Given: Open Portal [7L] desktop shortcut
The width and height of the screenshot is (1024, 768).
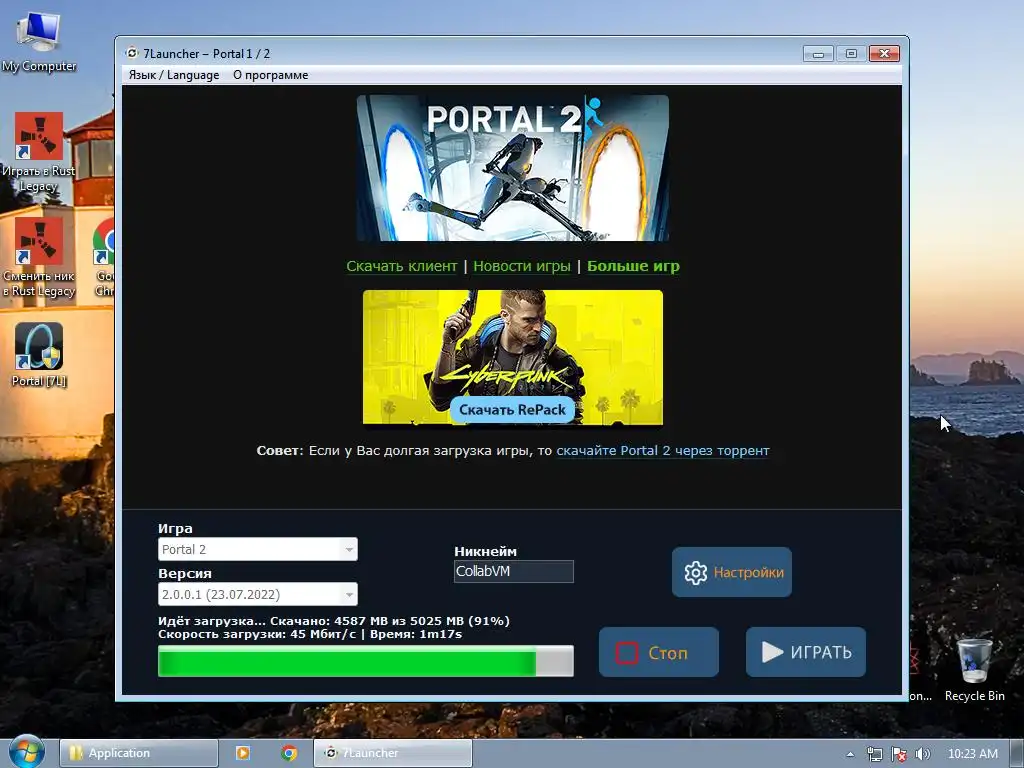Looking at the screenshot, I should (39, 354).
